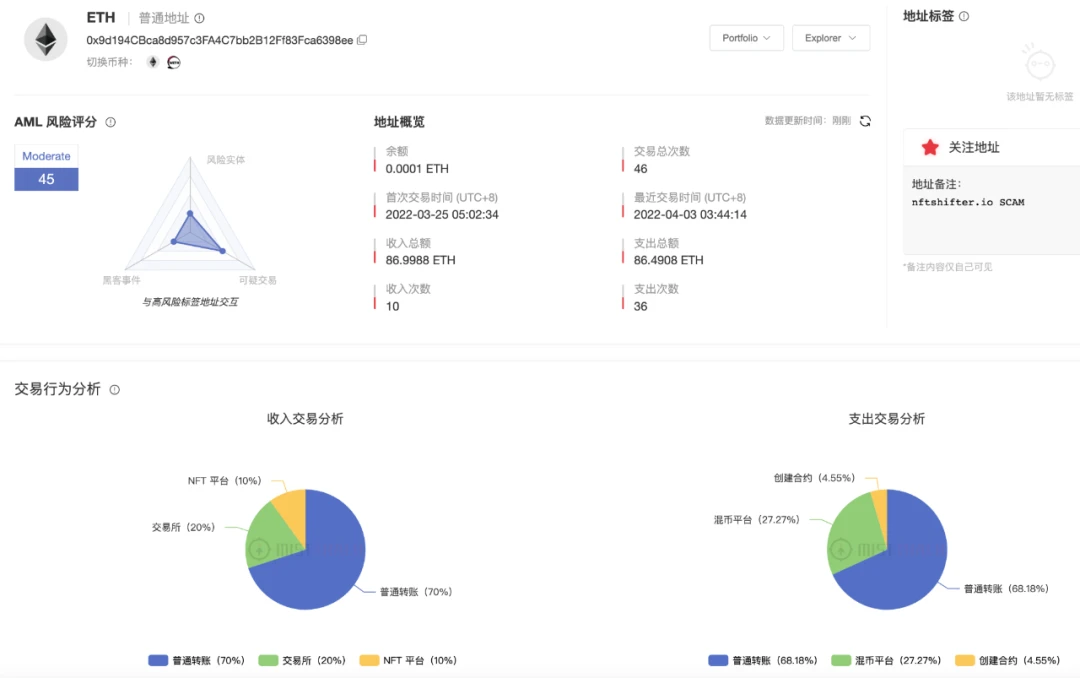Click the 交易所 (20%) pie label
Screen dimensions: 1080x678
183,527
